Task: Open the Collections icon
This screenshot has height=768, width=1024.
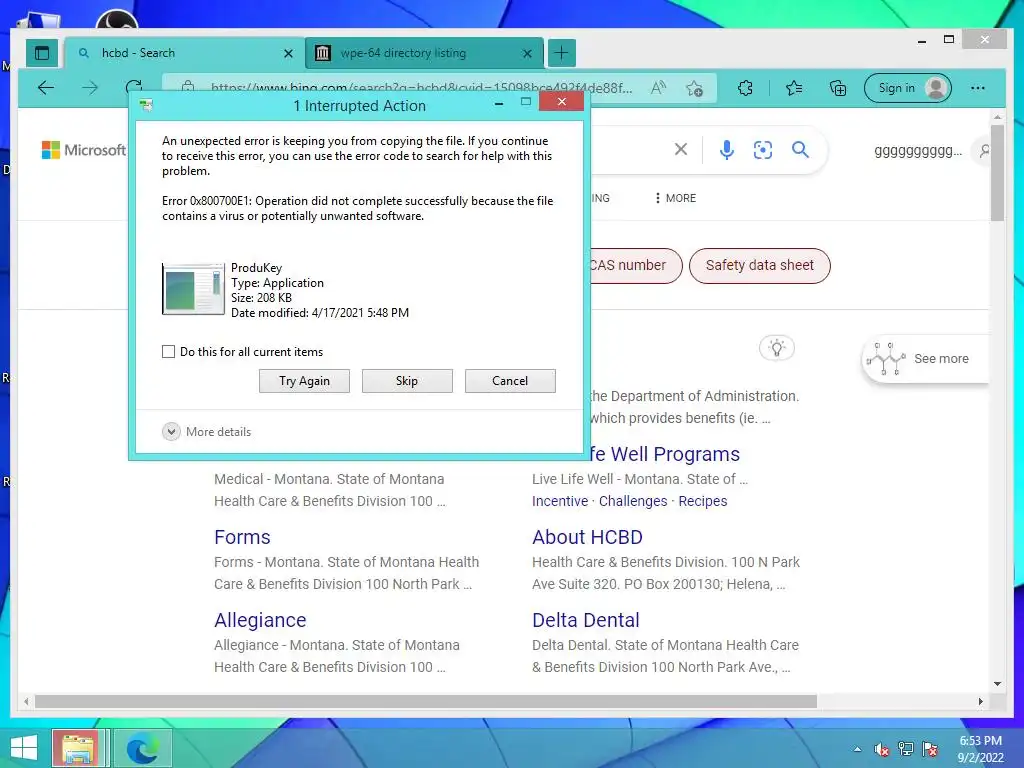Action: click(838, 88)
